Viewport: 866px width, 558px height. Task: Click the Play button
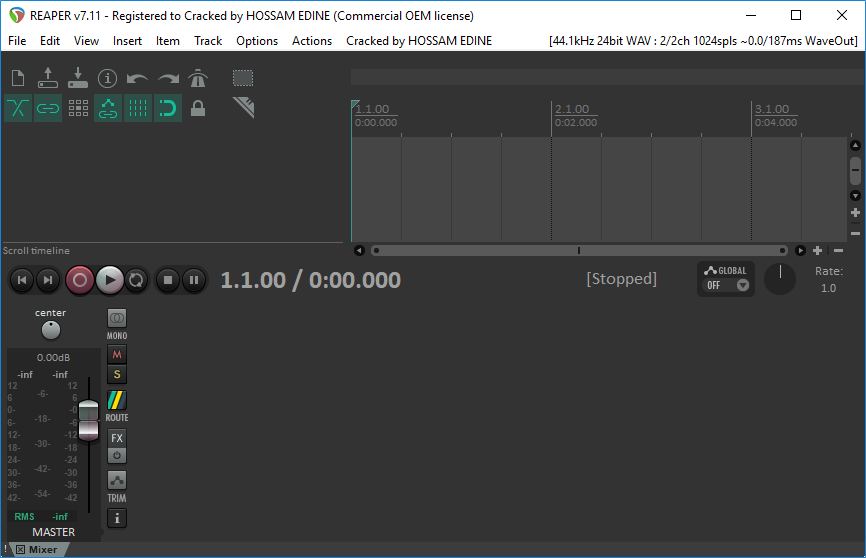point(109,280)
